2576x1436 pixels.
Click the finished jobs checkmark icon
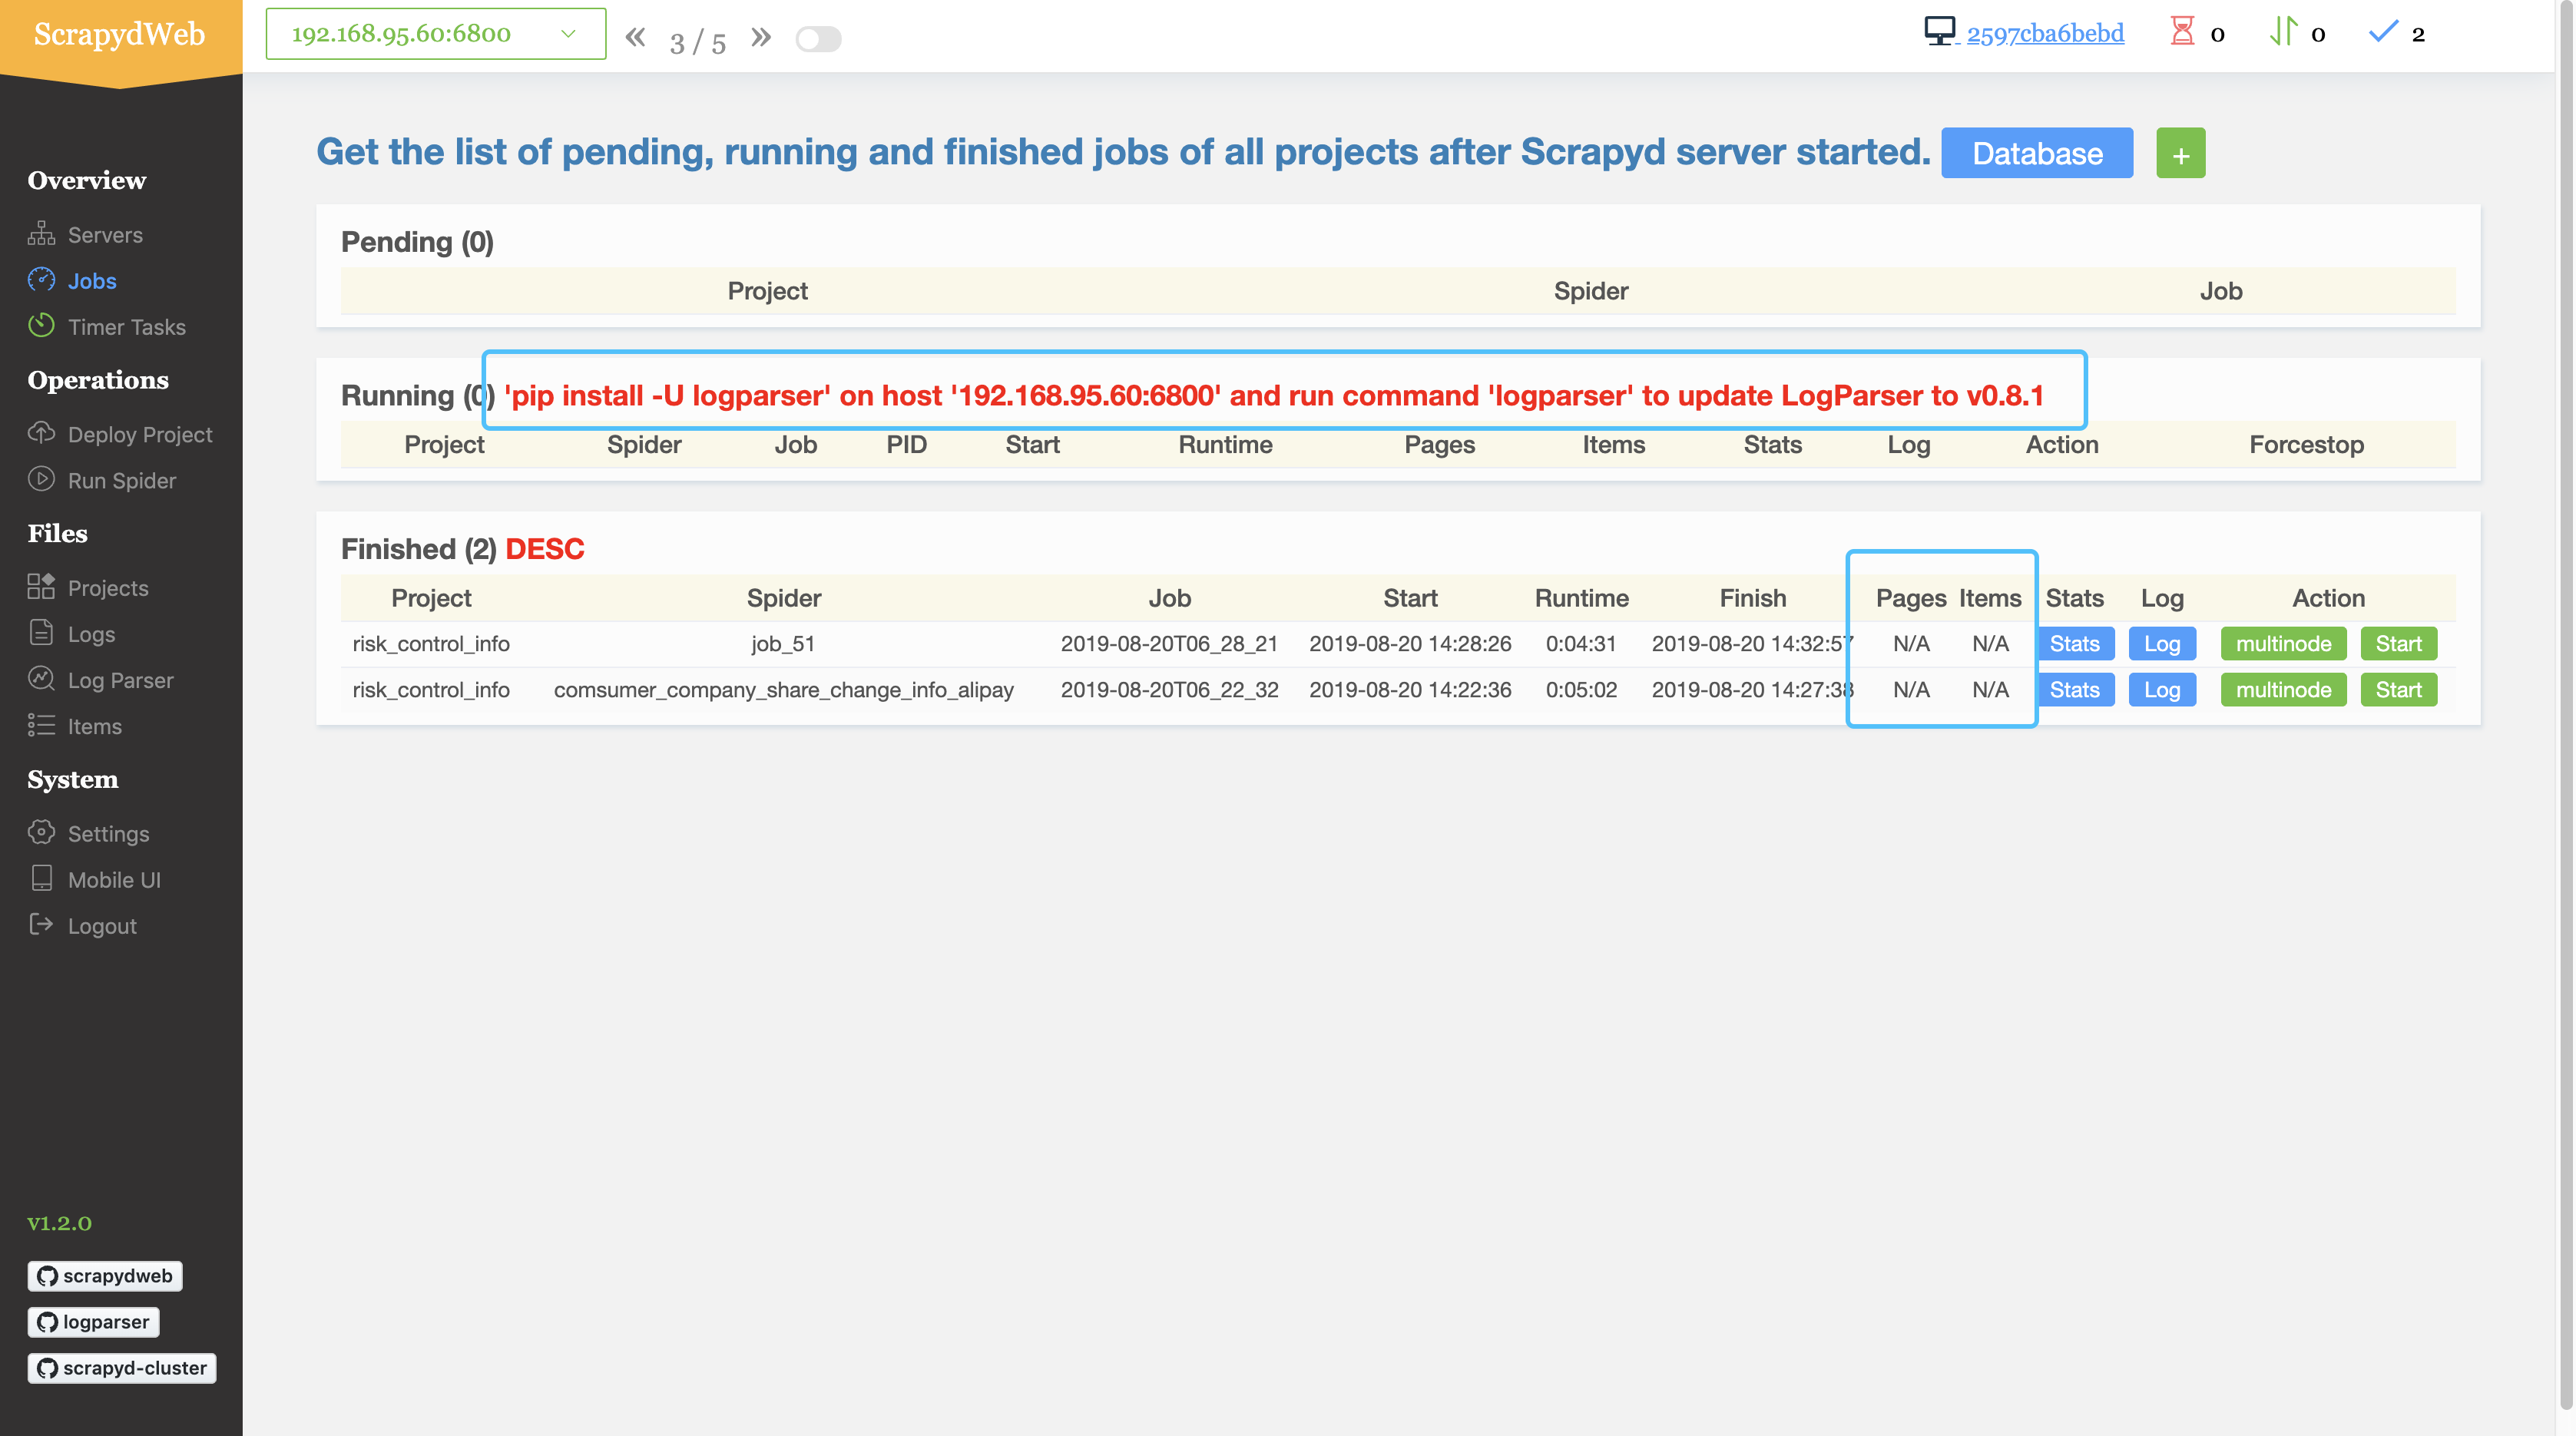tap(2383, 33)
